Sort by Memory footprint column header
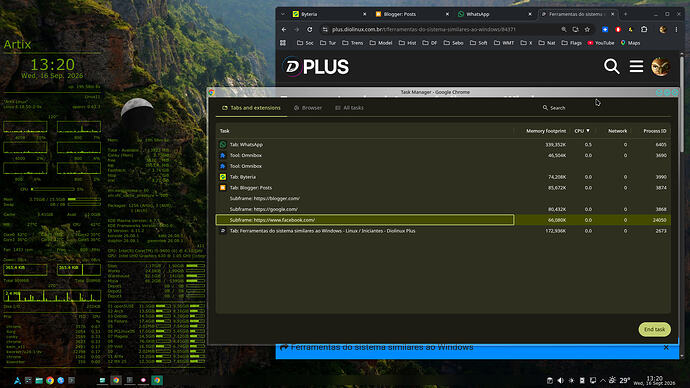 tap(546, 131)
